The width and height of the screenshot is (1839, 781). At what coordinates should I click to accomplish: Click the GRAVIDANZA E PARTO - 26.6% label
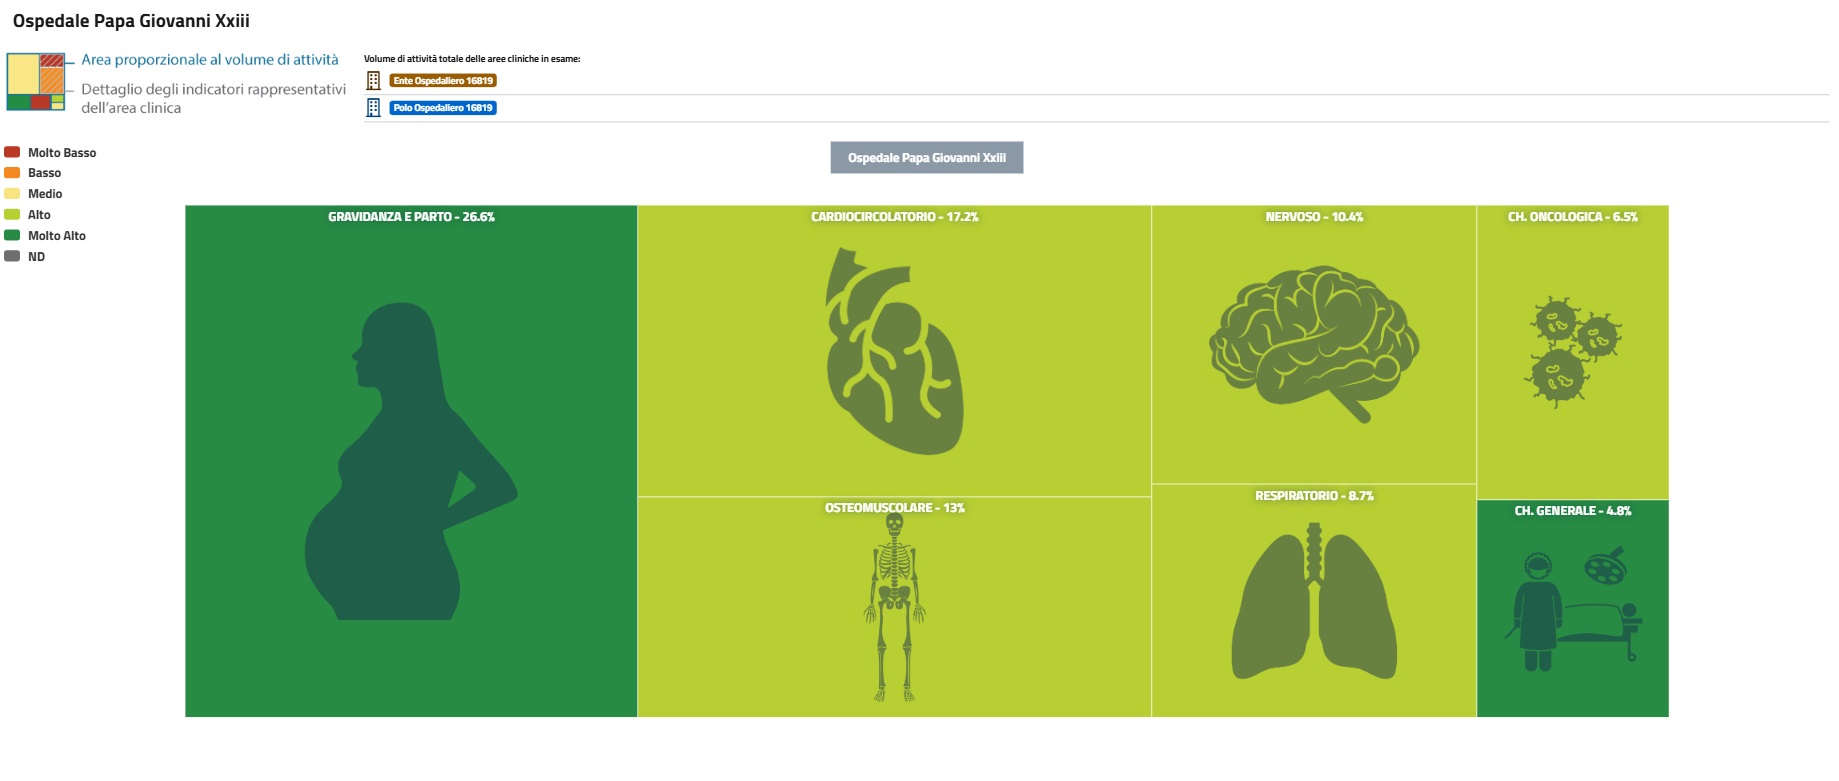coord(411,217)
